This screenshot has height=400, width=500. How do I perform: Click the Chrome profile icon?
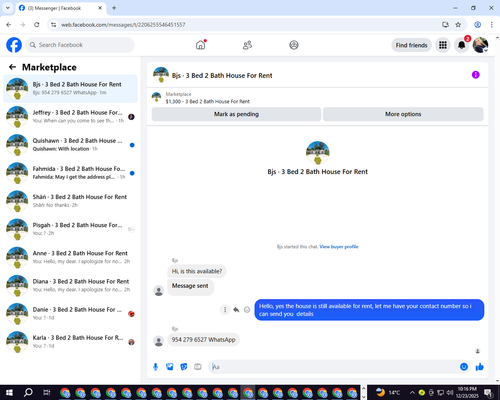pos(477,25)
